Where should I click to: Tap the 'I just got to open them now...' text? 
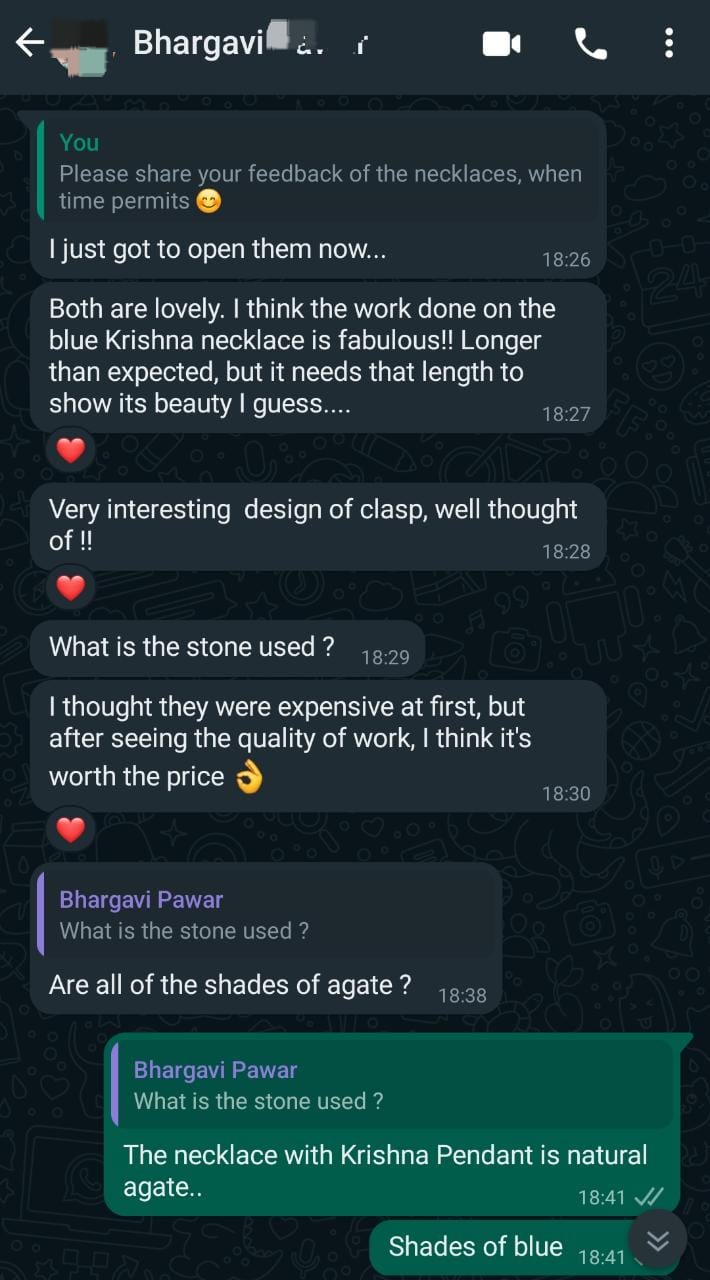point(218,249)
